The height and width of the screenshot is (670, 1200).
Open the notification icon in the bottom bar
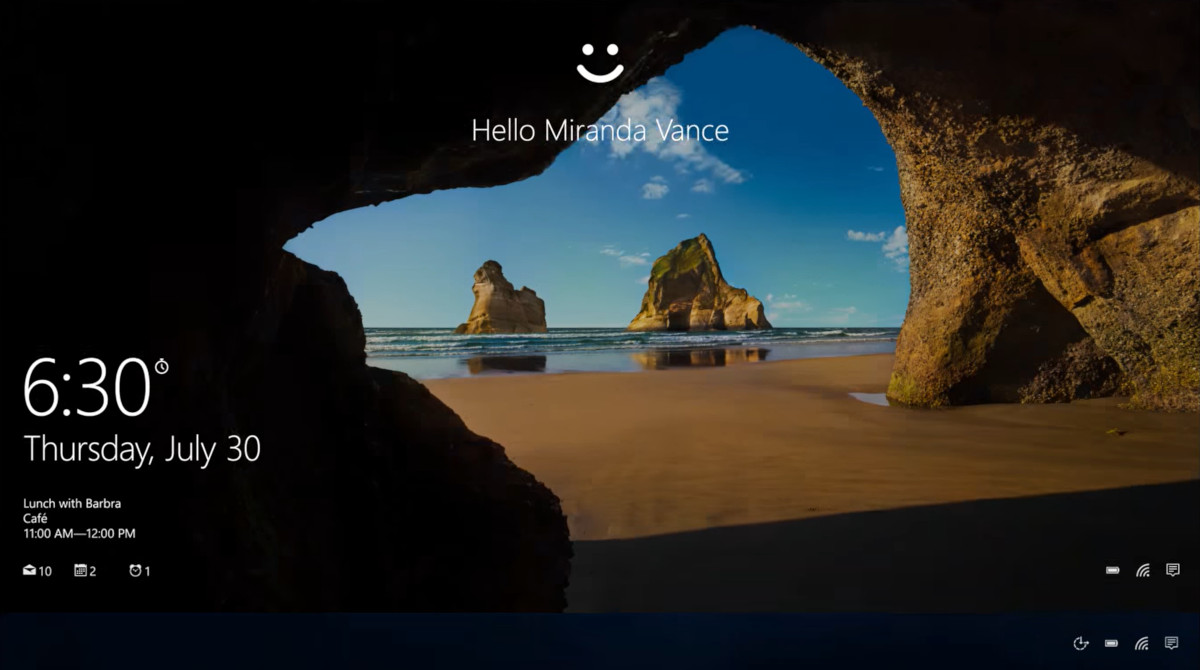pyautogui.click(x=1172, y=643)
